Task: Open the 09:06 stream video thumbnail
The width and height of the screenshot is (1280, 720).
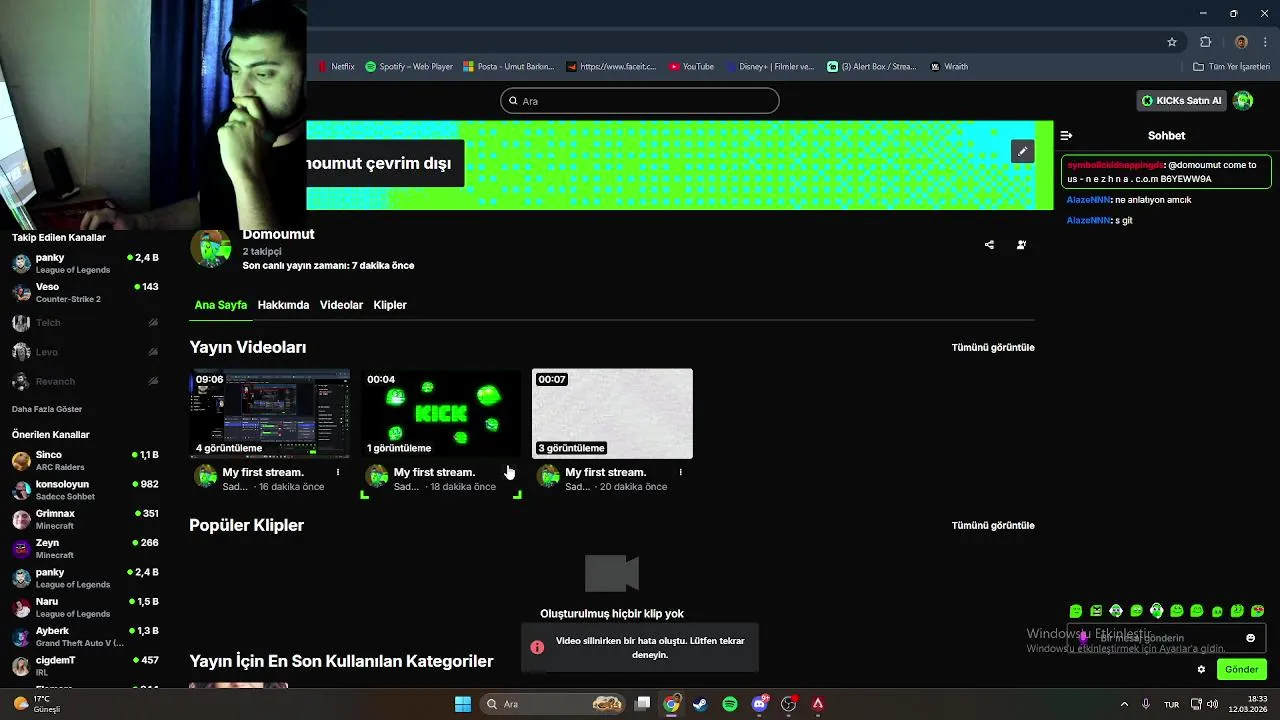Action: click(x=270, y=413)
